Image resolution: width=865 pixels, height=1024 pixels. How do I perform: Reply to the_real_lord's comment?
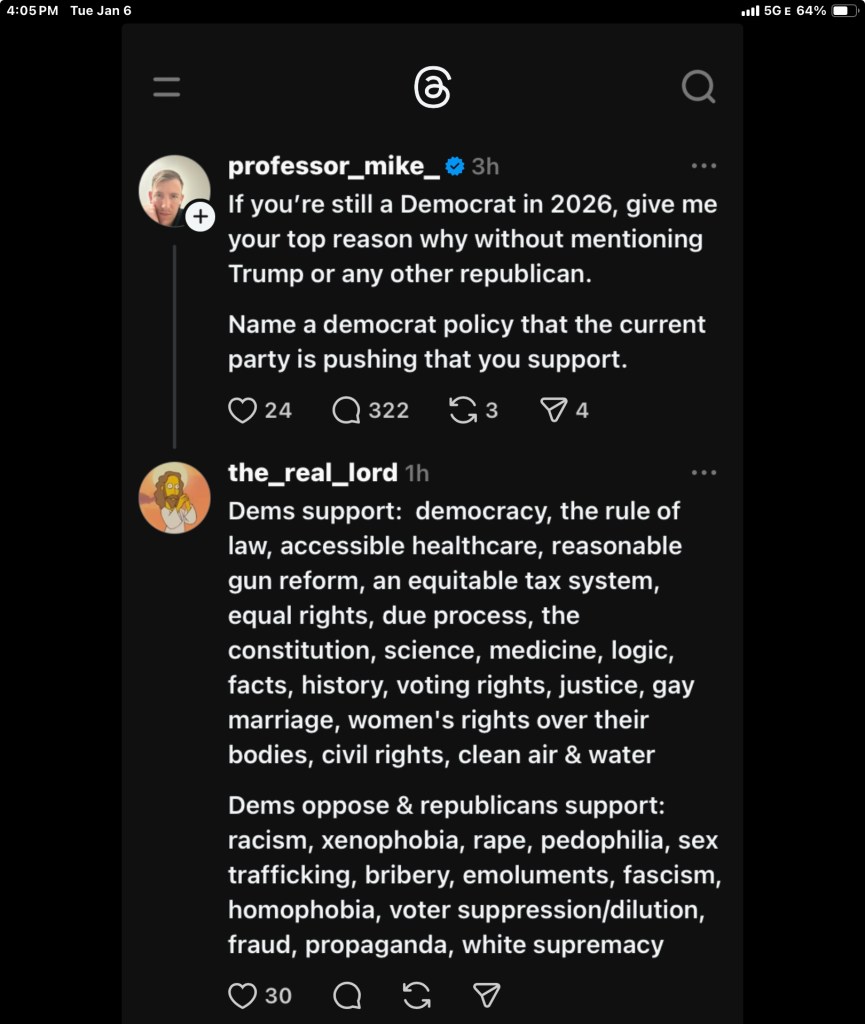(347, 995)
